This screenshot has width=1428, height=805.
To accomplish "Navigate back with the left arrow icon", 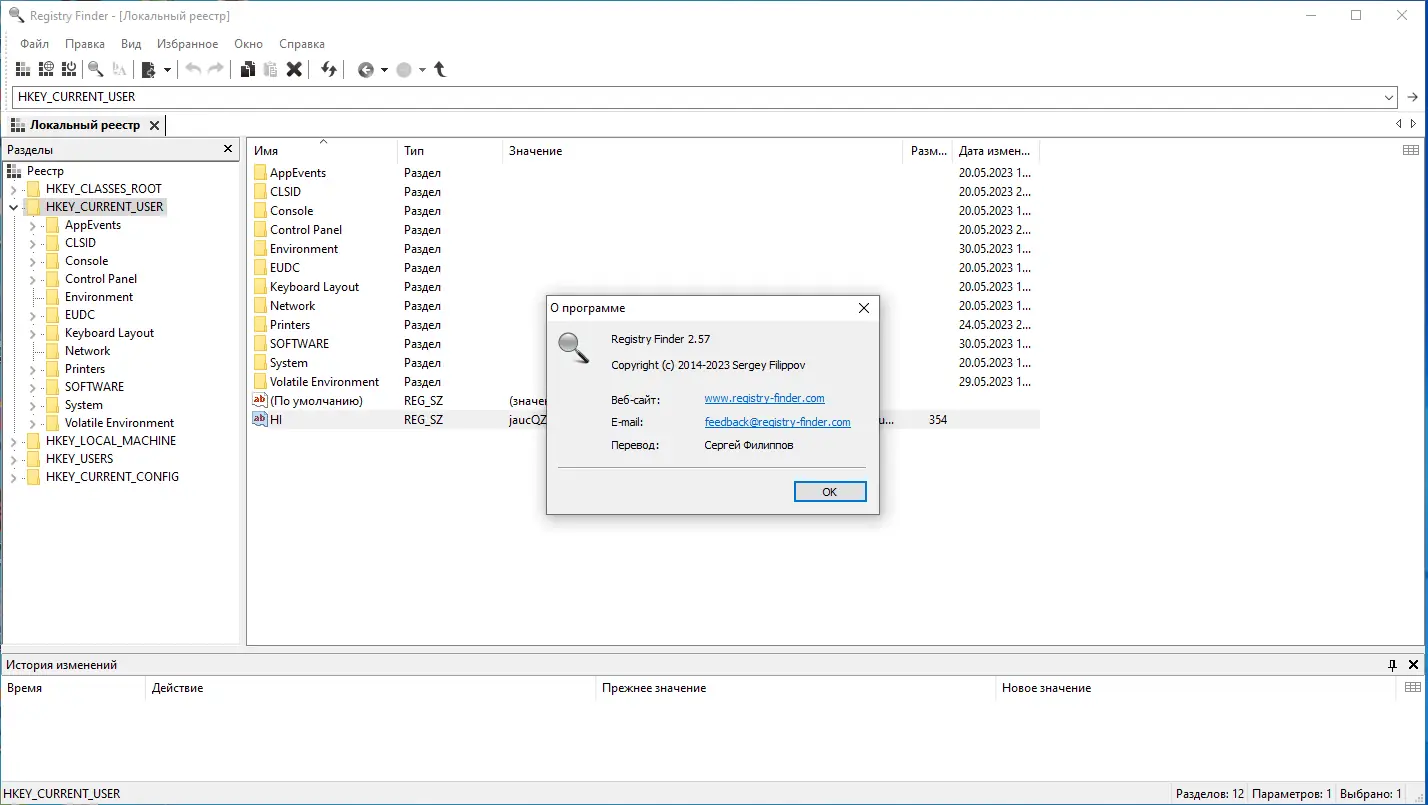I will pos(366,69).
